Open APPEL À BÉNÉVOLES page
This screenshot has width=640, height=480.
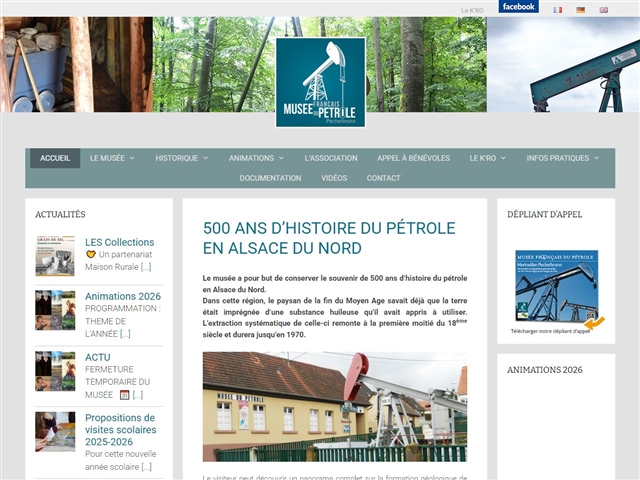413,158
